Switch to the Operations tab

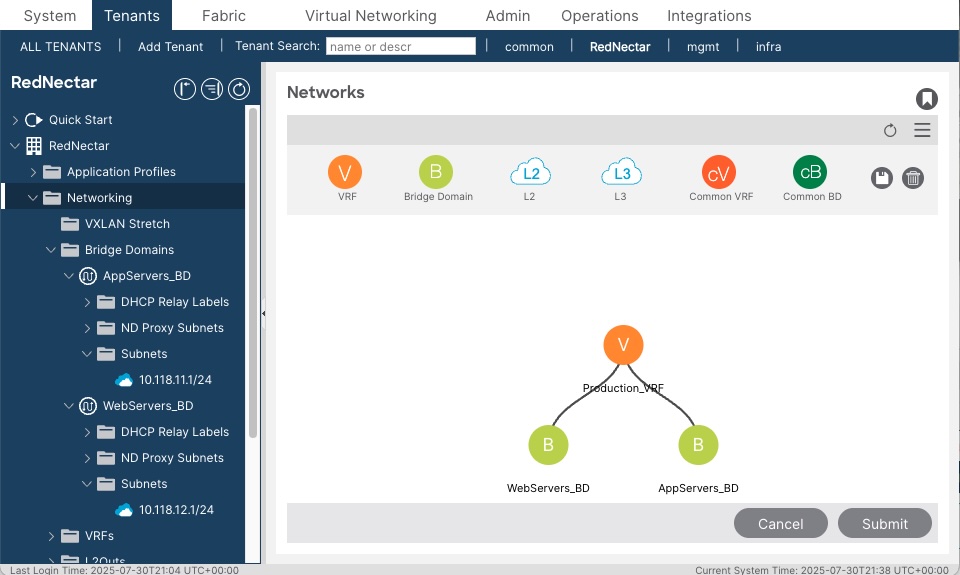point(599,16)
